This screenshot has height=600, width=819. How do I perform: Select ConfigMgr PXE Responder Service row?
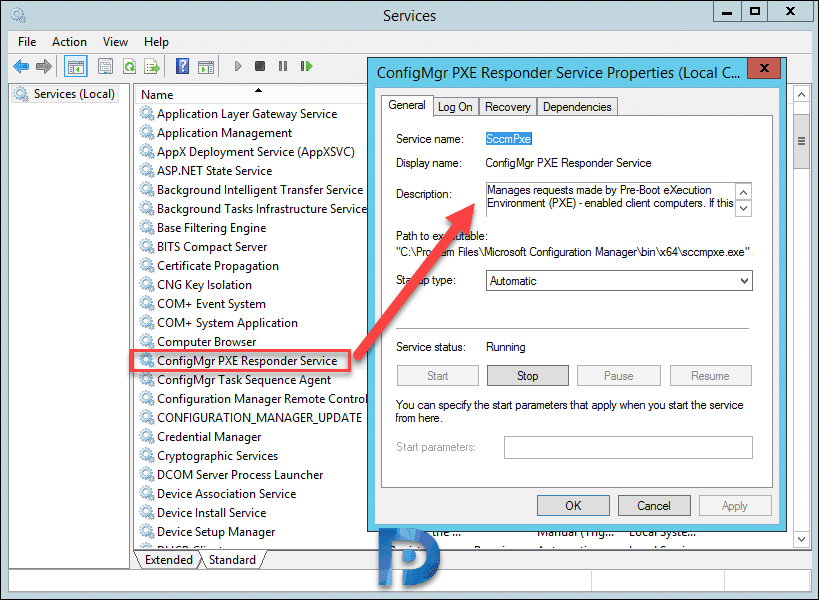click(247, 361)
